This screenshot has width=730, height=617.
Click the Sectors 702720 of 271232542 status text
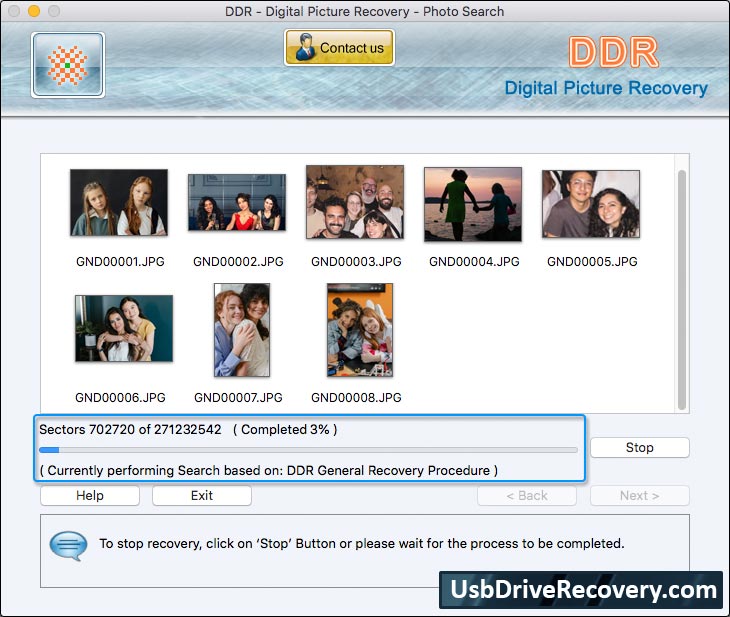(x=130, y=429)
